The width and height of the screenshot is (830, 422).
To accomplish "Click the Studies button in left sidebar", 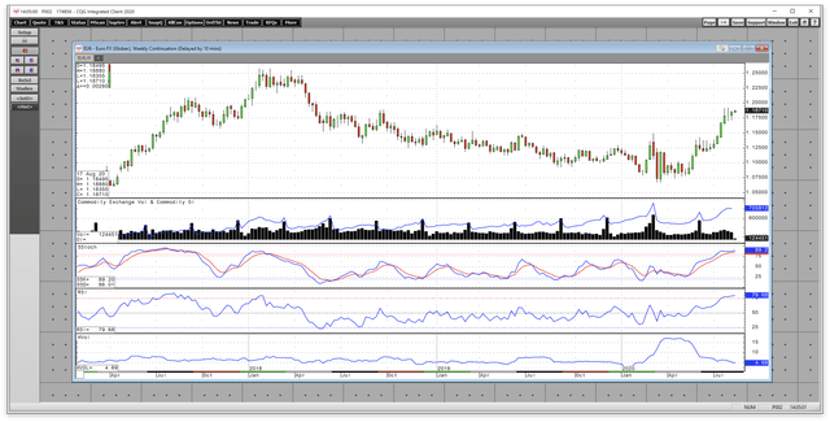I will (24, 88).
